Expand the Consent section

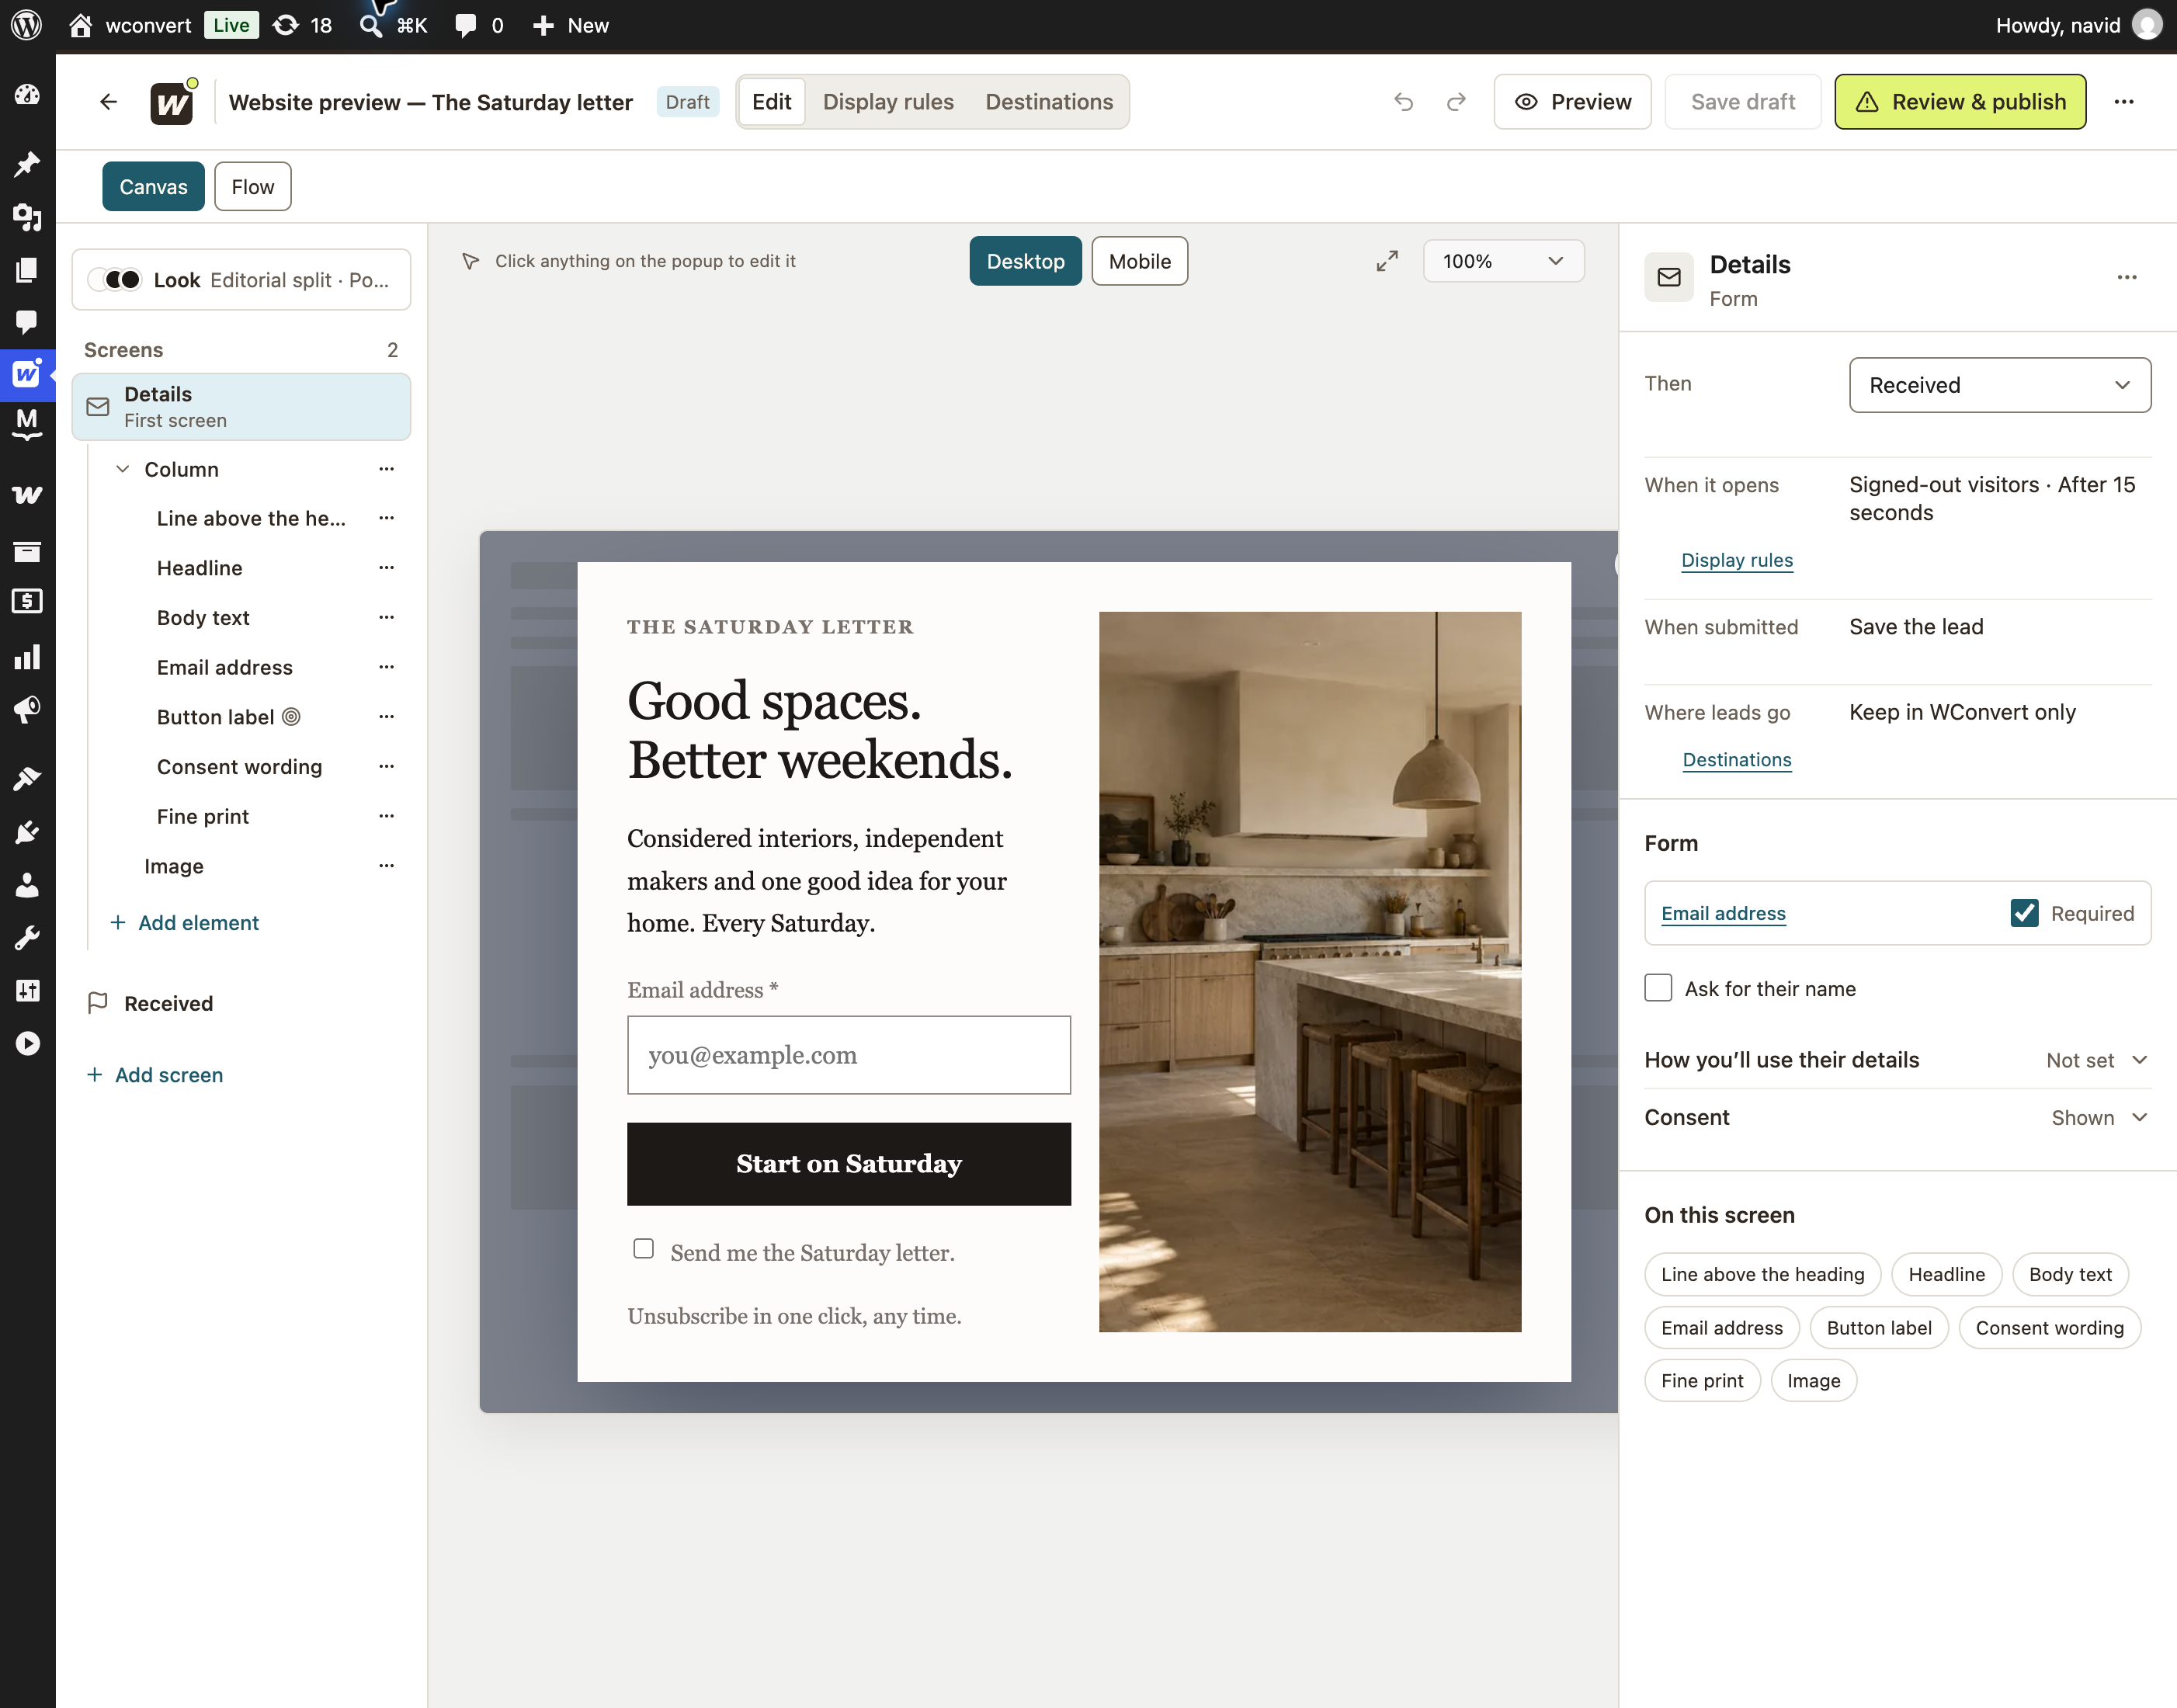click(1897, 1118)
